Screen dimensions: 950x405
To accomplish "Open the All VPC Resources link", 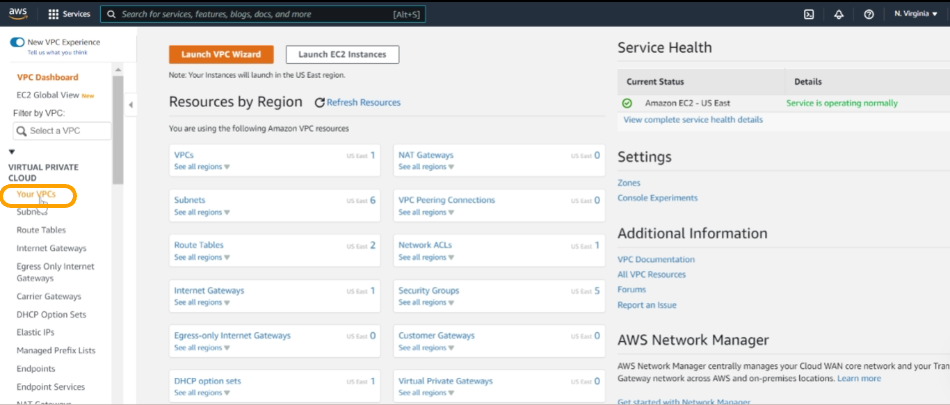I will click(651, 275).
